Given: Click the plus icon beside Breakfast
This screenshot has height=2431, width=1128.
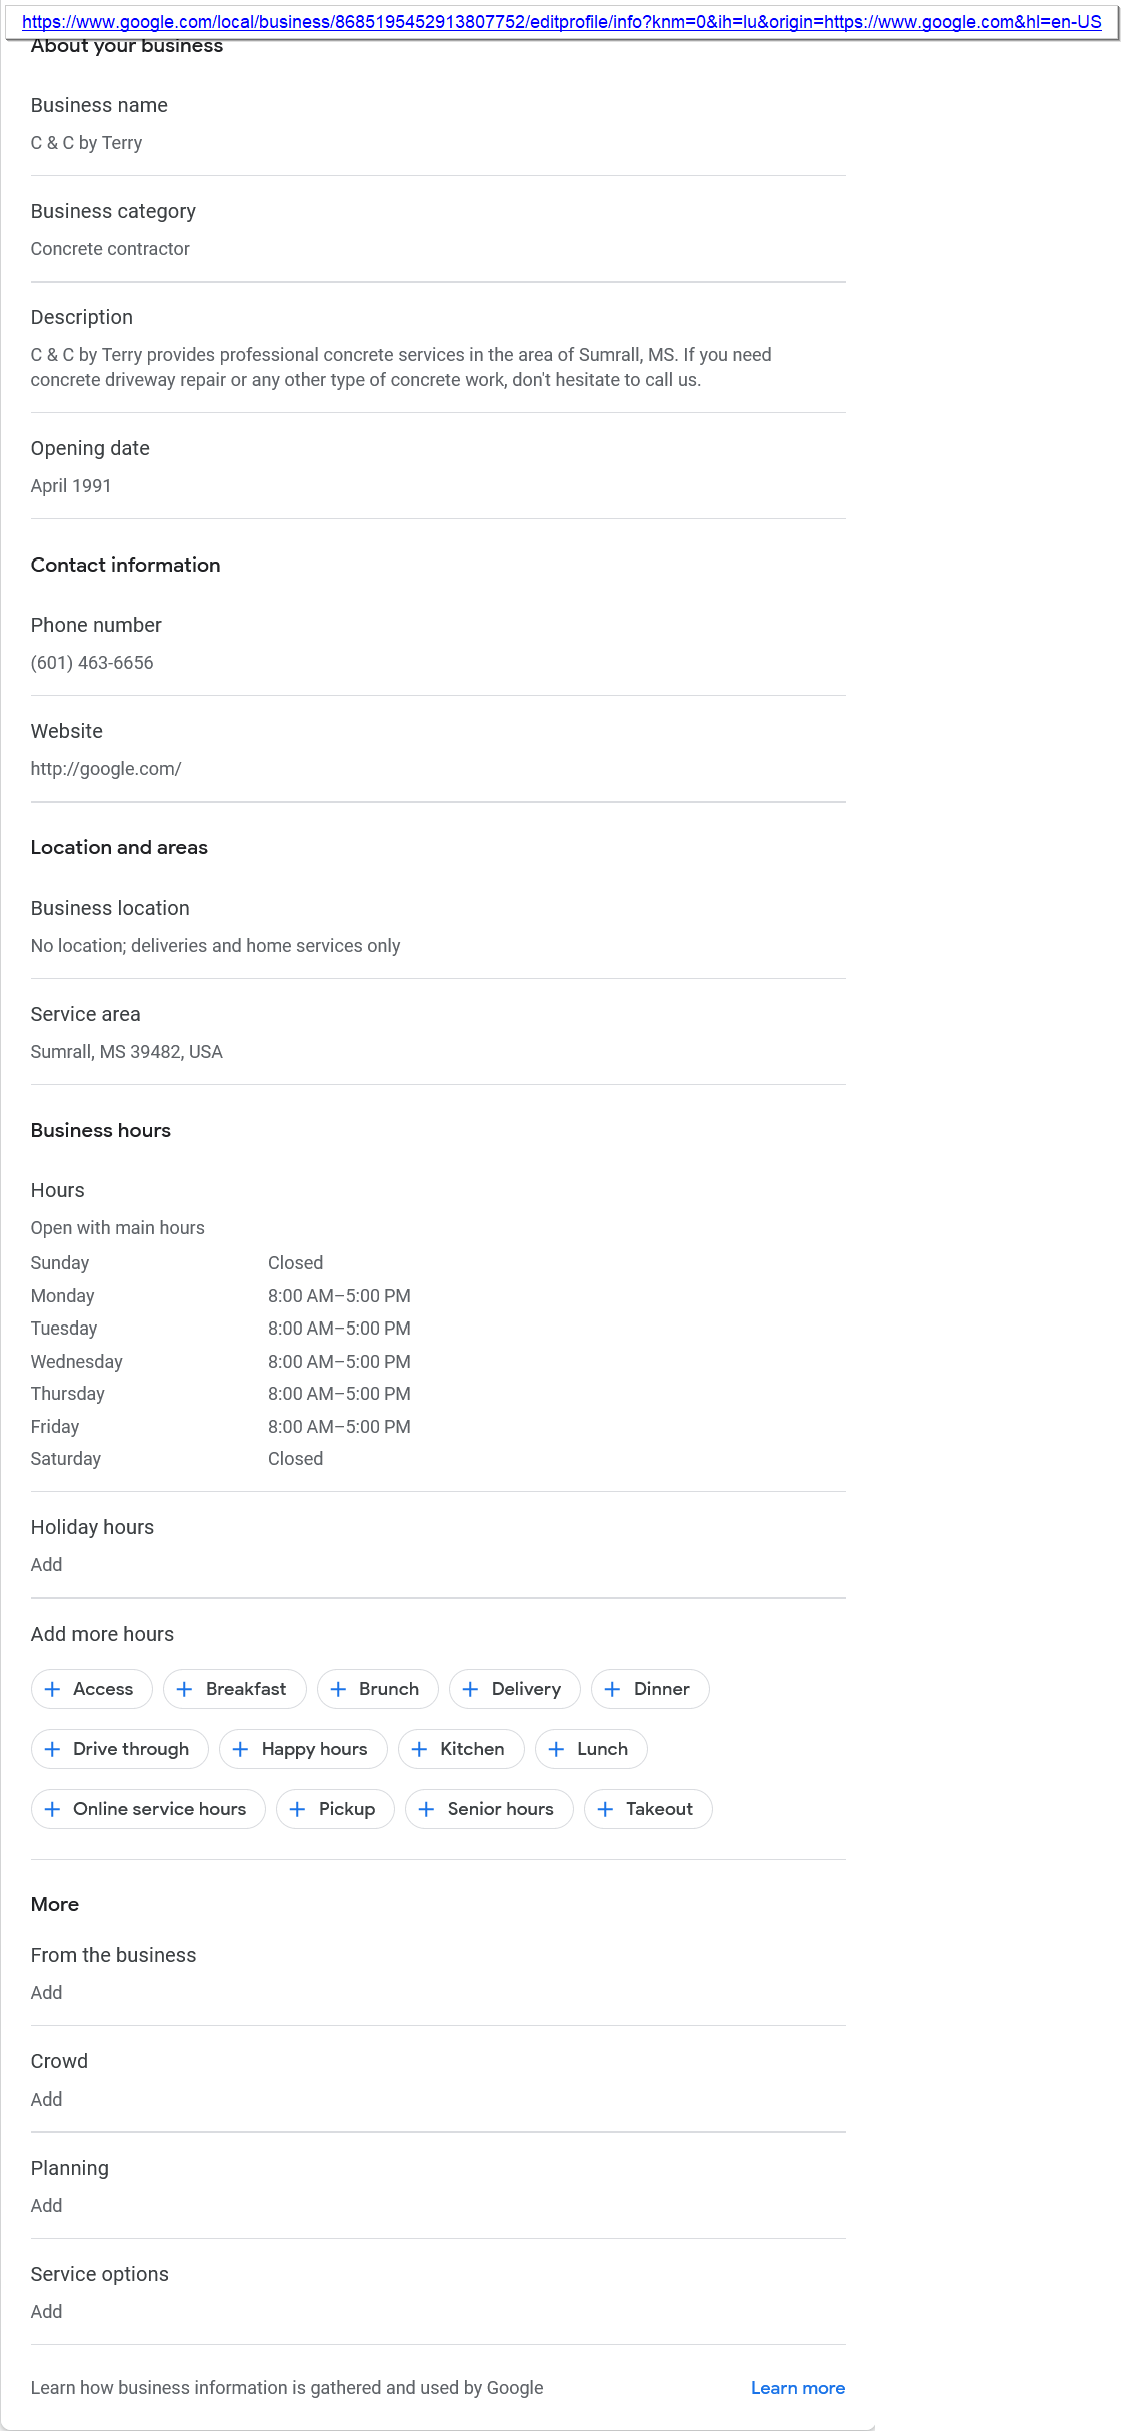Looking at the screenshot, I should [185, 1689].
